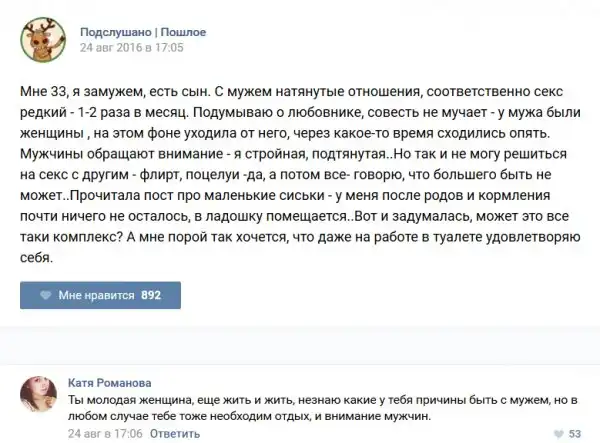Click the comment's 53 likes count
The image size is (600, 443).
tap(575, 433)
